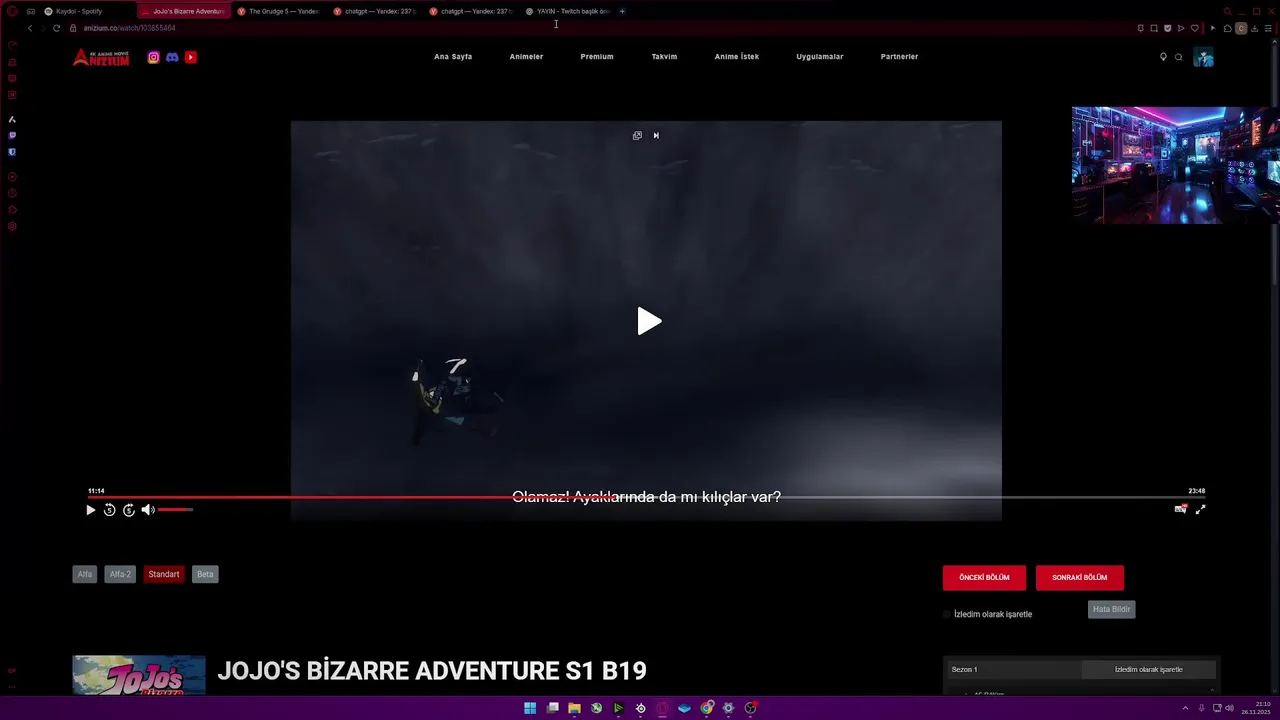This screenshot has height=720, width=1280.
Task: Click the neon room floating video thumbnail
Action: pyautogui.click(x=1176, y=165)
